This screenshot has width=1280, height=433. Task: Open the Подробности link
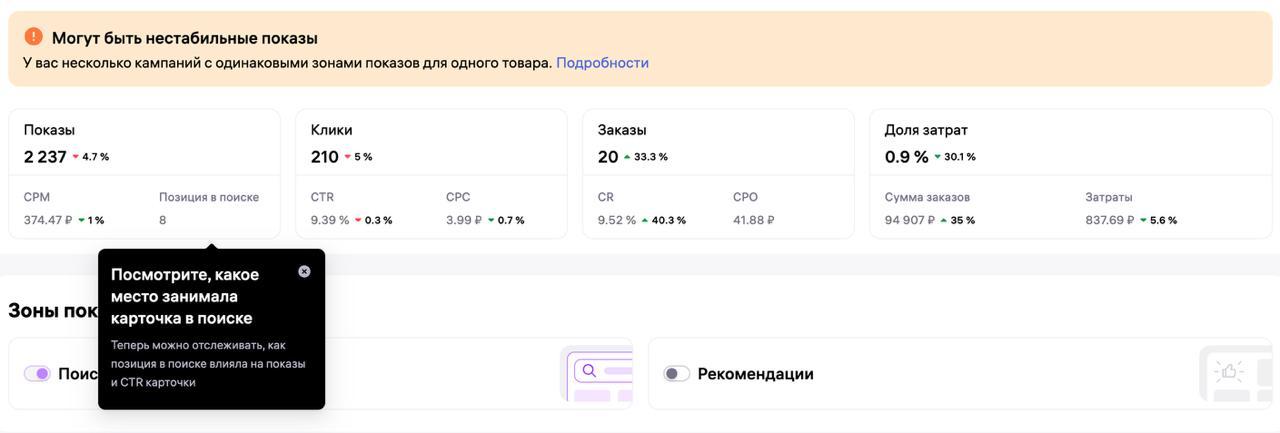[602, 62]
